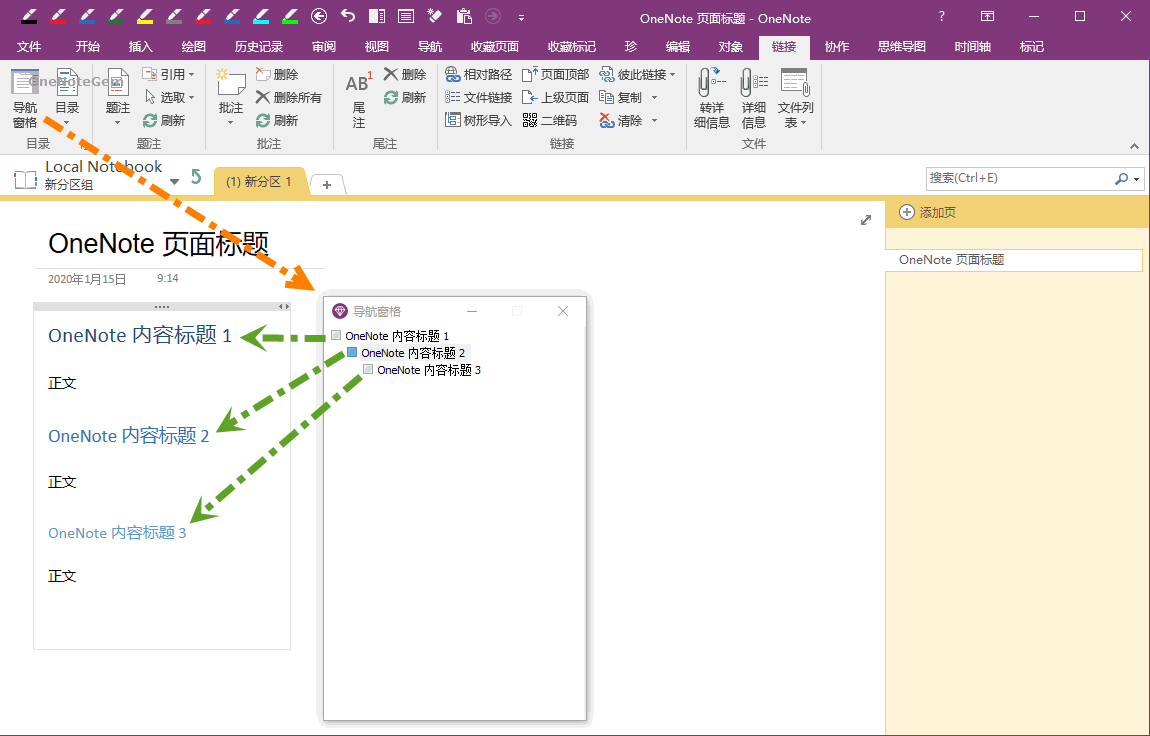
Task: Open the help question mark
Action: click(x=942, y=16)
